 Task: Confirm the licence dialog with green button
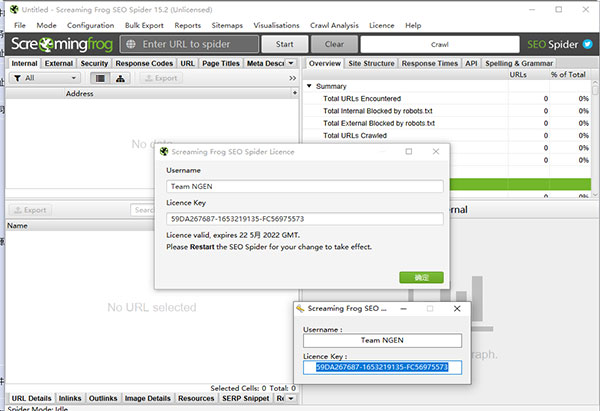tap(421, 277)
